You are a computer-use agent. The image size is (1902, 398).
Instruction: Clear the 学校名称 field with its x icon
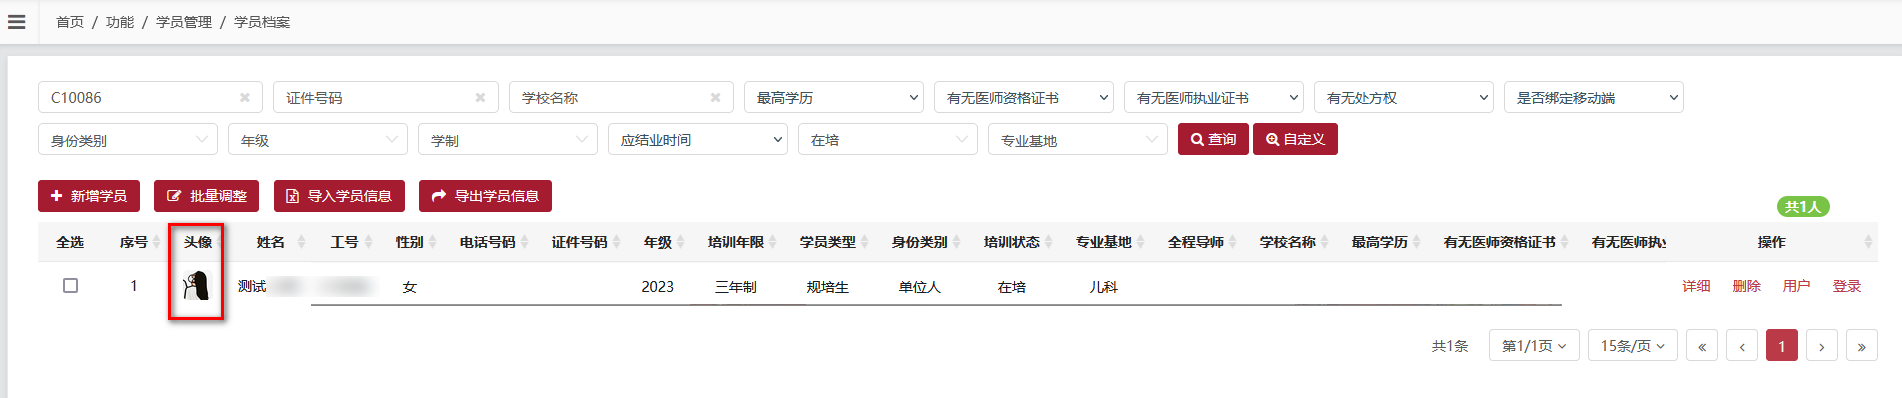coord(715,97)
